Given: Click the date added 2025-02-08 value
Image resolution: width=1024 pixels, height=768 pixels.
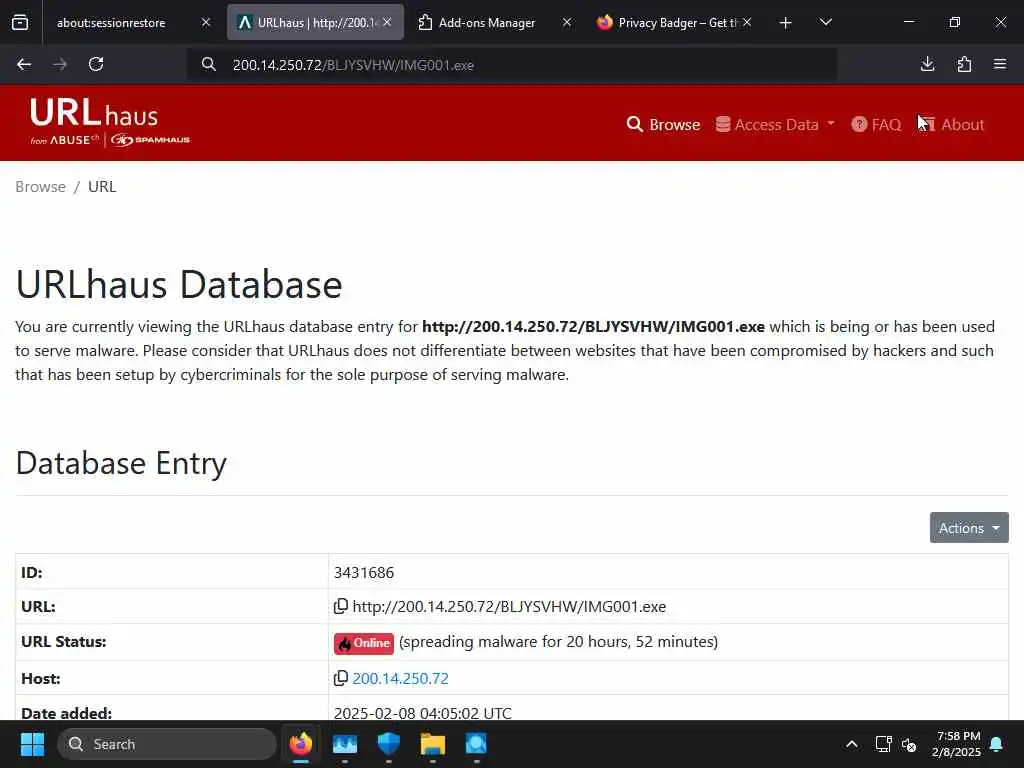Looking at the screenshot, I should click(x=423, y=713).
